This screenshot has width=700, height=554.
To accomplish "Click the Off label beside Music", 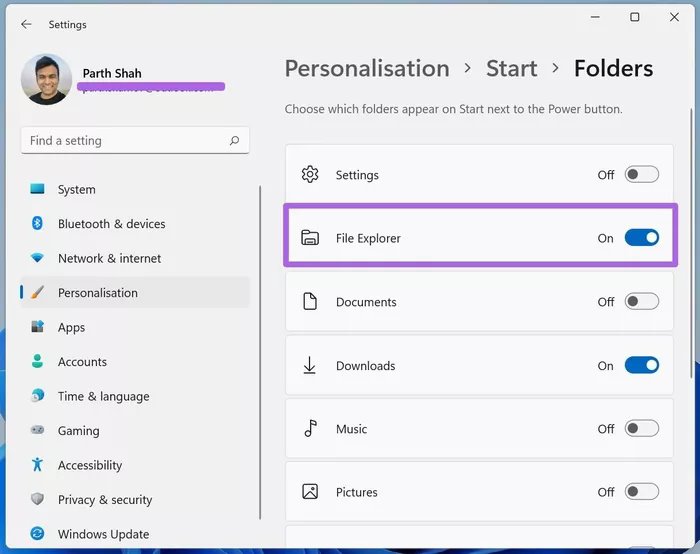I will (x=606, y=429).
